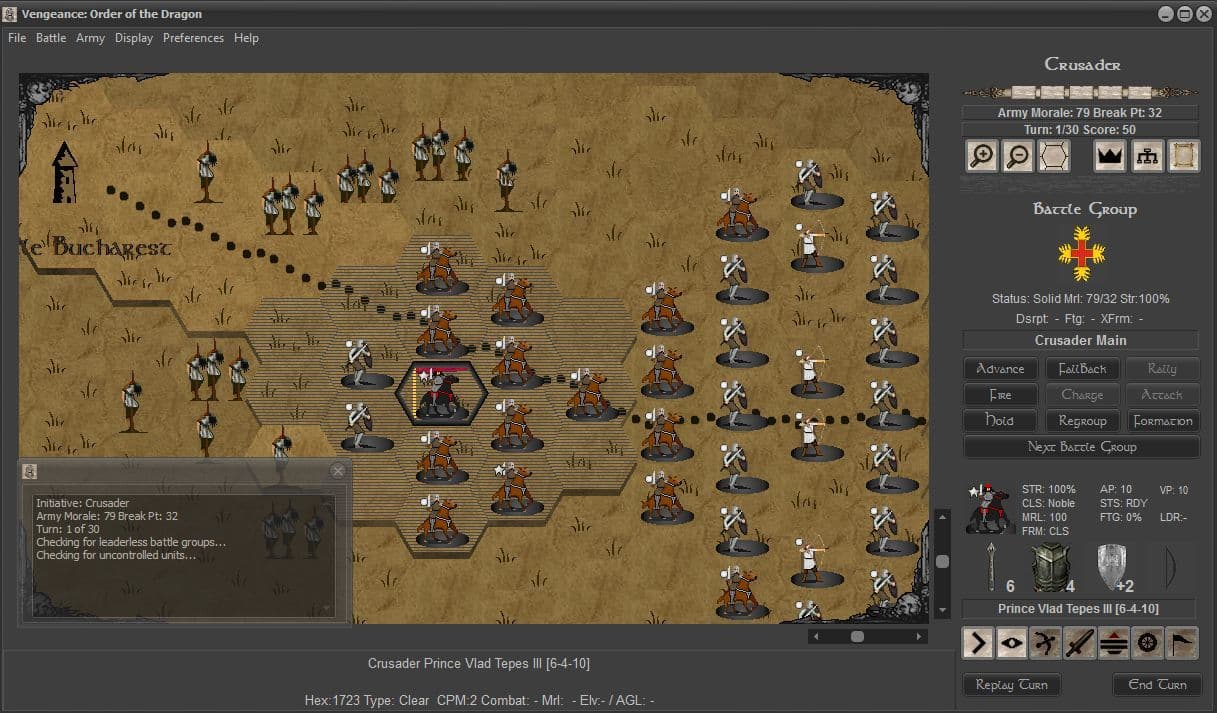Click the mounted knight unit portrait
1217x713 pixels.
(989, 509)
